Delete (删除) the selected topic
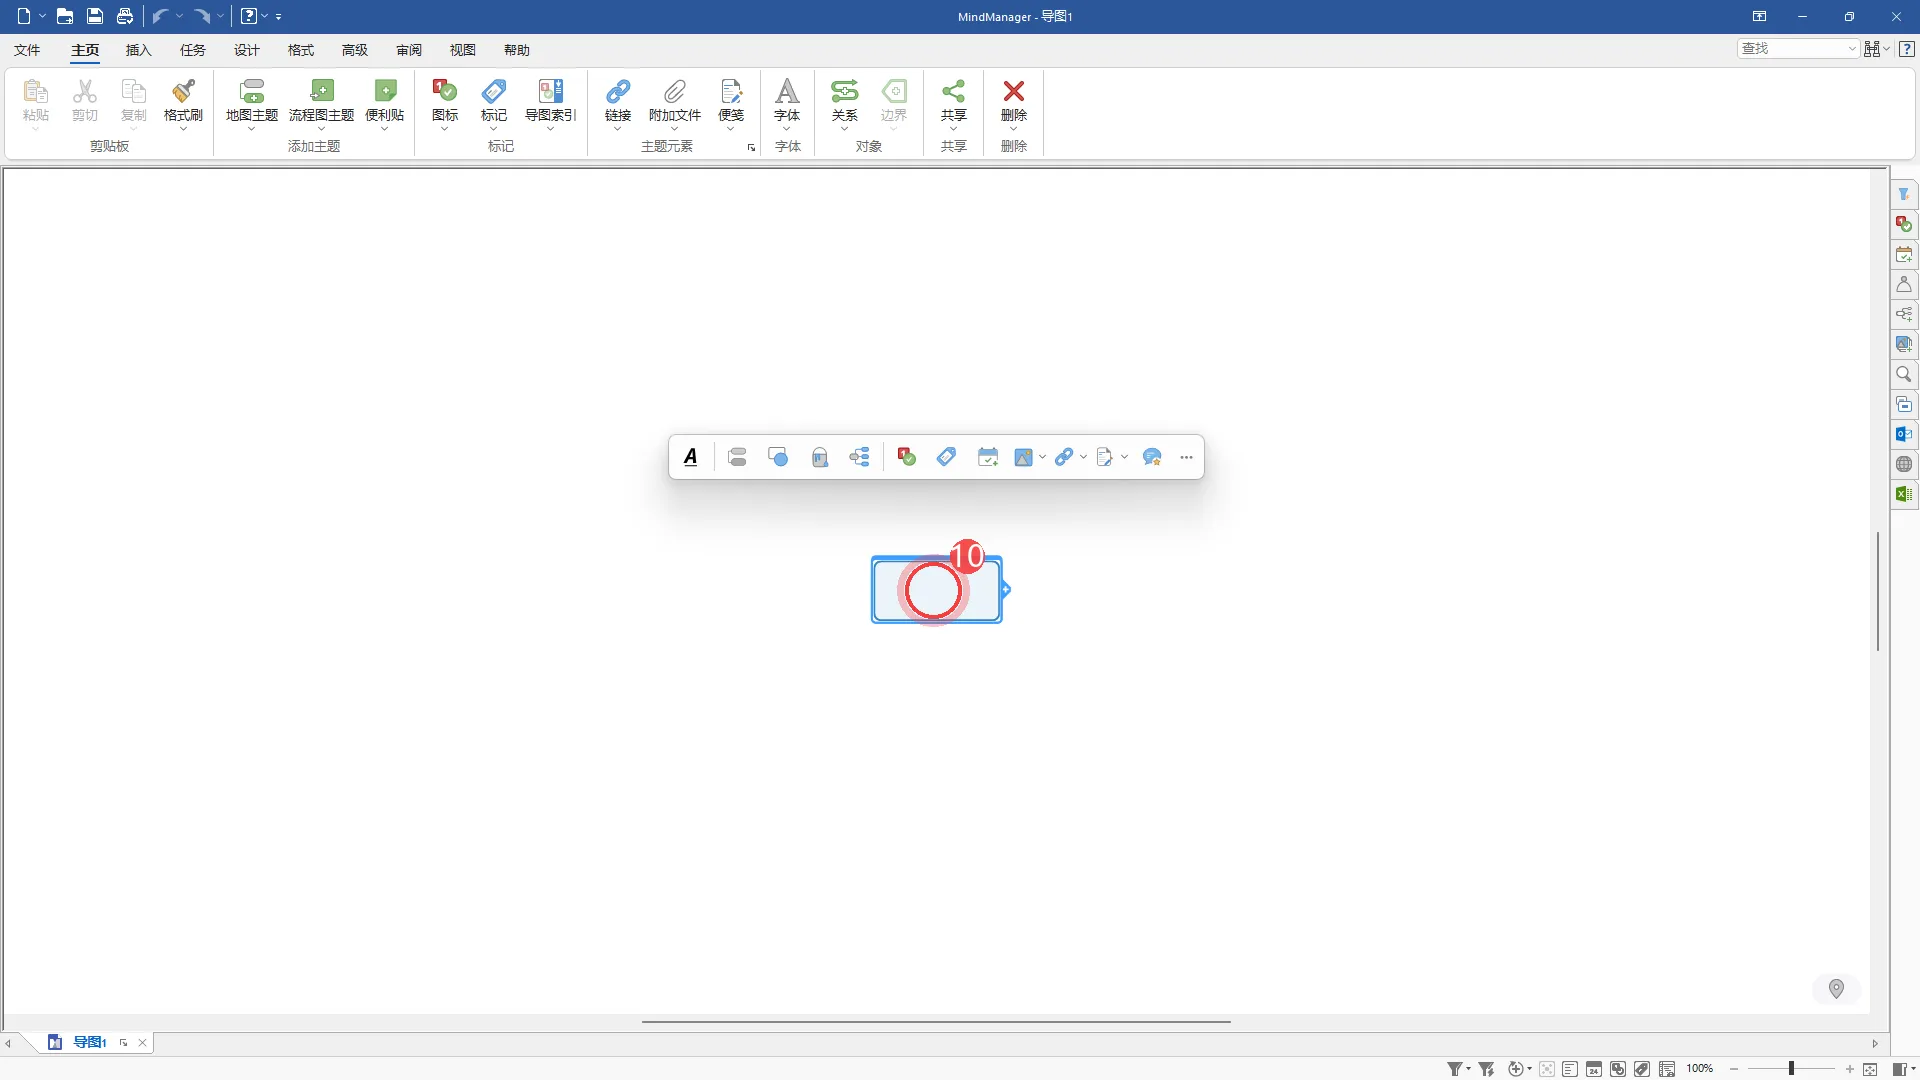This screenshot has height=1080, width=1920. [x=1014, y=101]
